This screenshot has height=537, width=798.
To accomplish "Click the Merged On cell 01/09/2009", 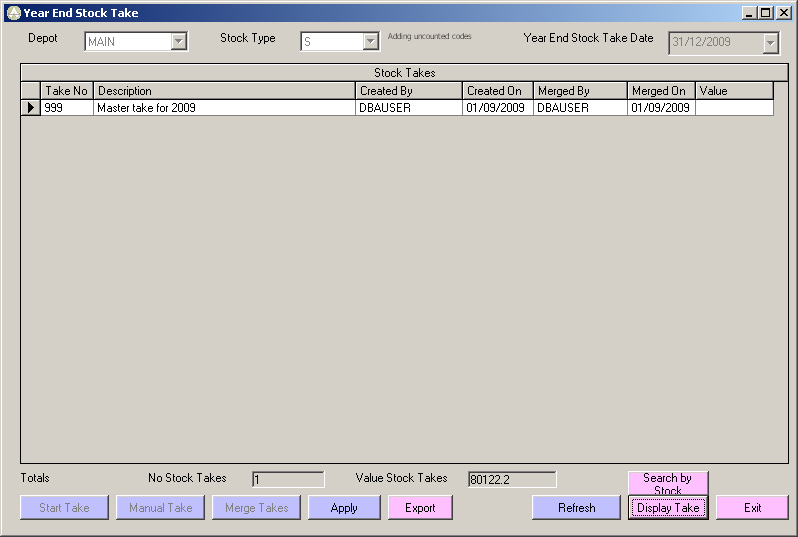I will click(x=661, y=107).
